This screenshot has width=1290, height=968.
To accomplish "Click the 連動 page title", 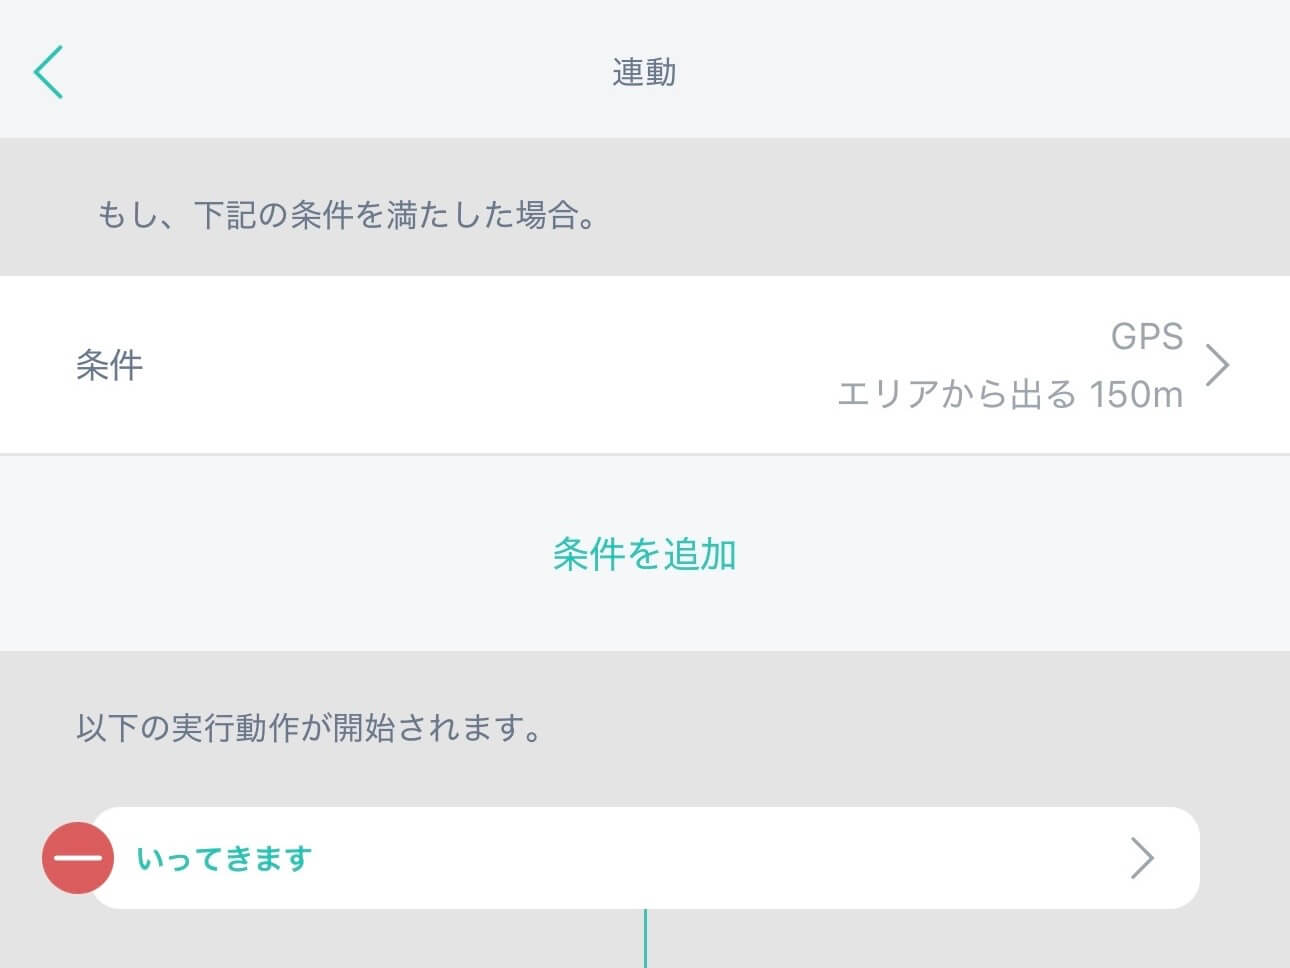I will 644,72.
